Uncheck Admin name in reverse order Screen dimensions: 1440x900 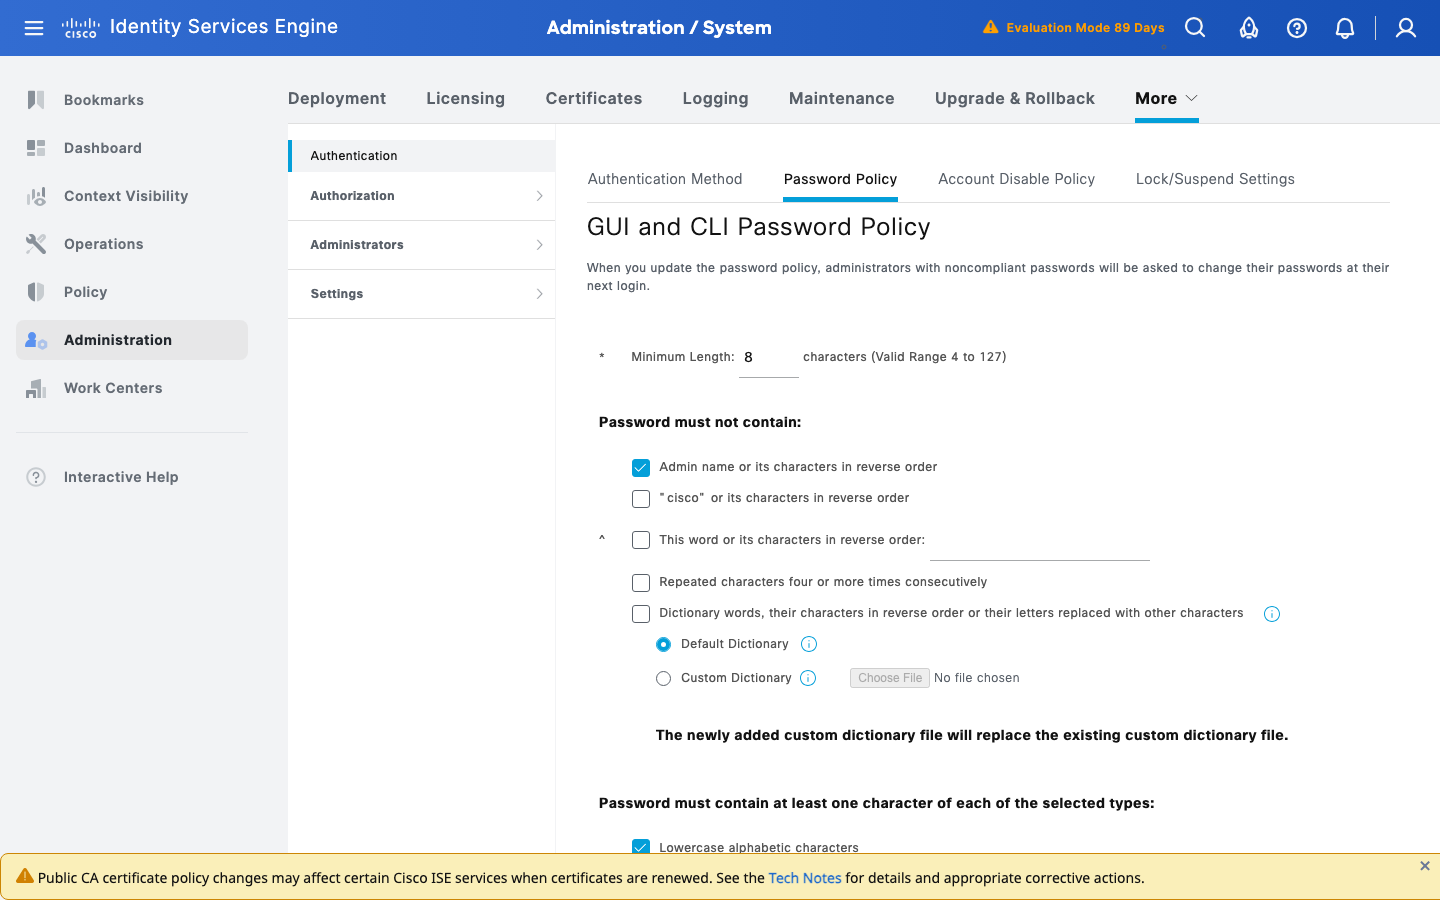(x=641, y=468)
